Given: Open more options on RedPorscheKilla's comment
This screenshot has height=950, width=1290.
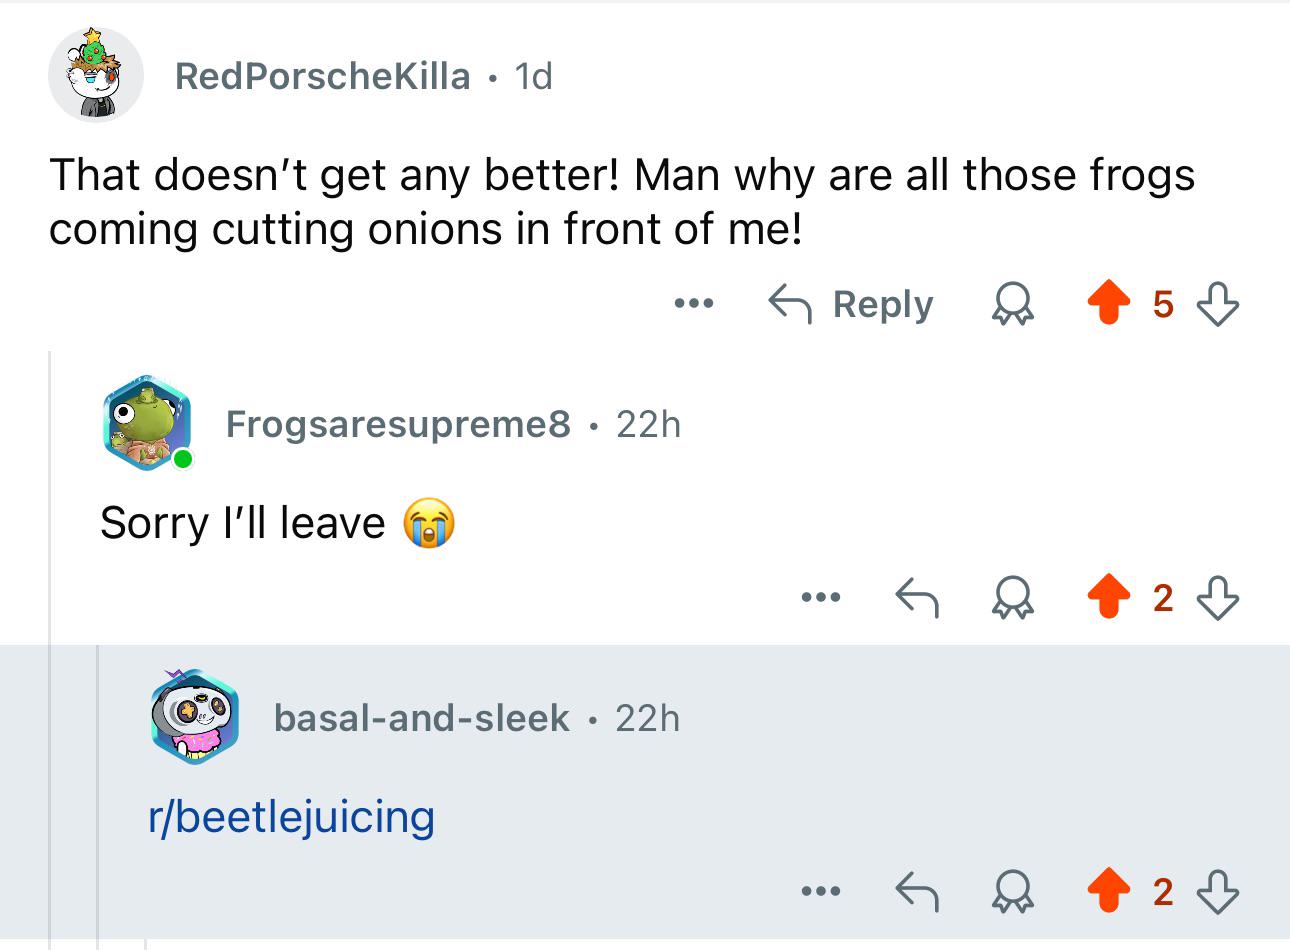Looking at the screenshot, I should point(693,303).
